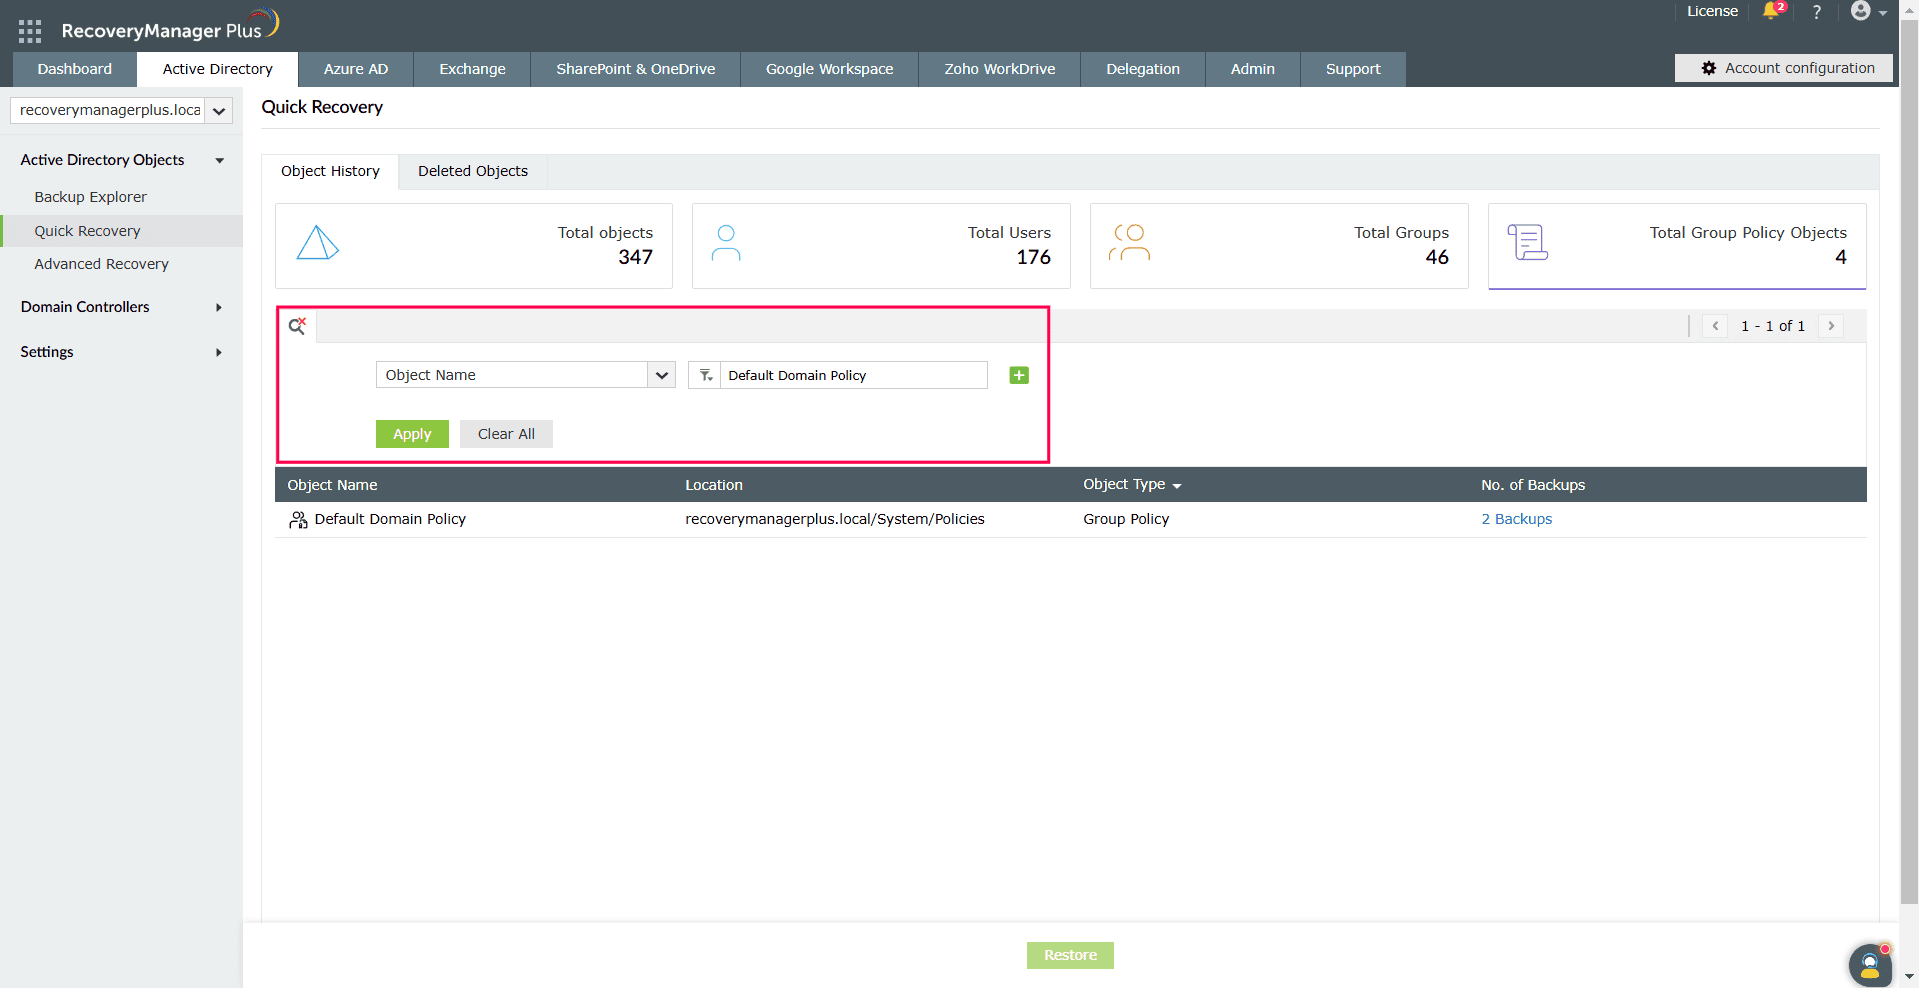Click the Group Policy object type cell
The width and height of the screenshot is (1919, 988).
[1126, 519]
